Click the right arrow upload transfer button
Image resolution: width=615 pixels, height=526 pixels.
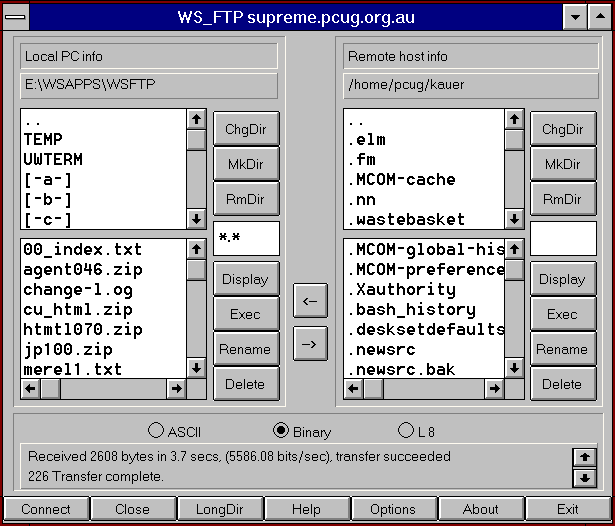310,344
